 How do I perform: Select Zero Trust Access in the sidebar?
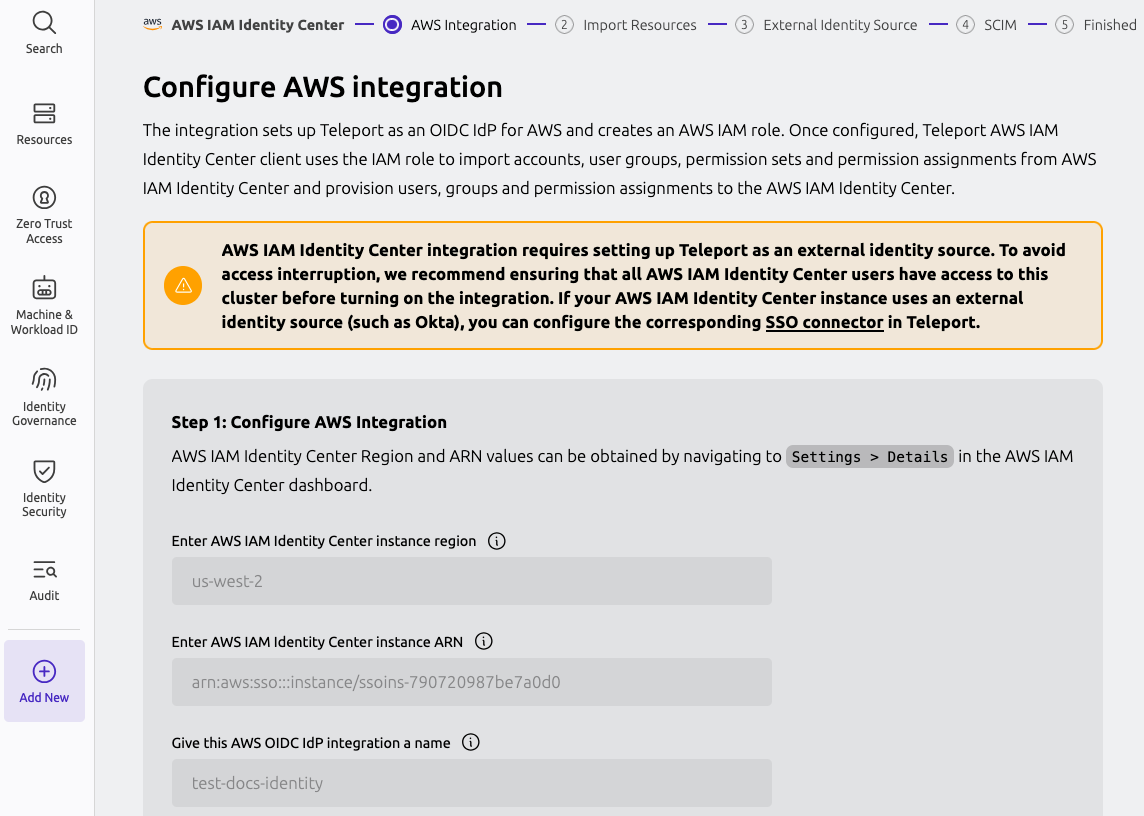click(x=44, y=212)
